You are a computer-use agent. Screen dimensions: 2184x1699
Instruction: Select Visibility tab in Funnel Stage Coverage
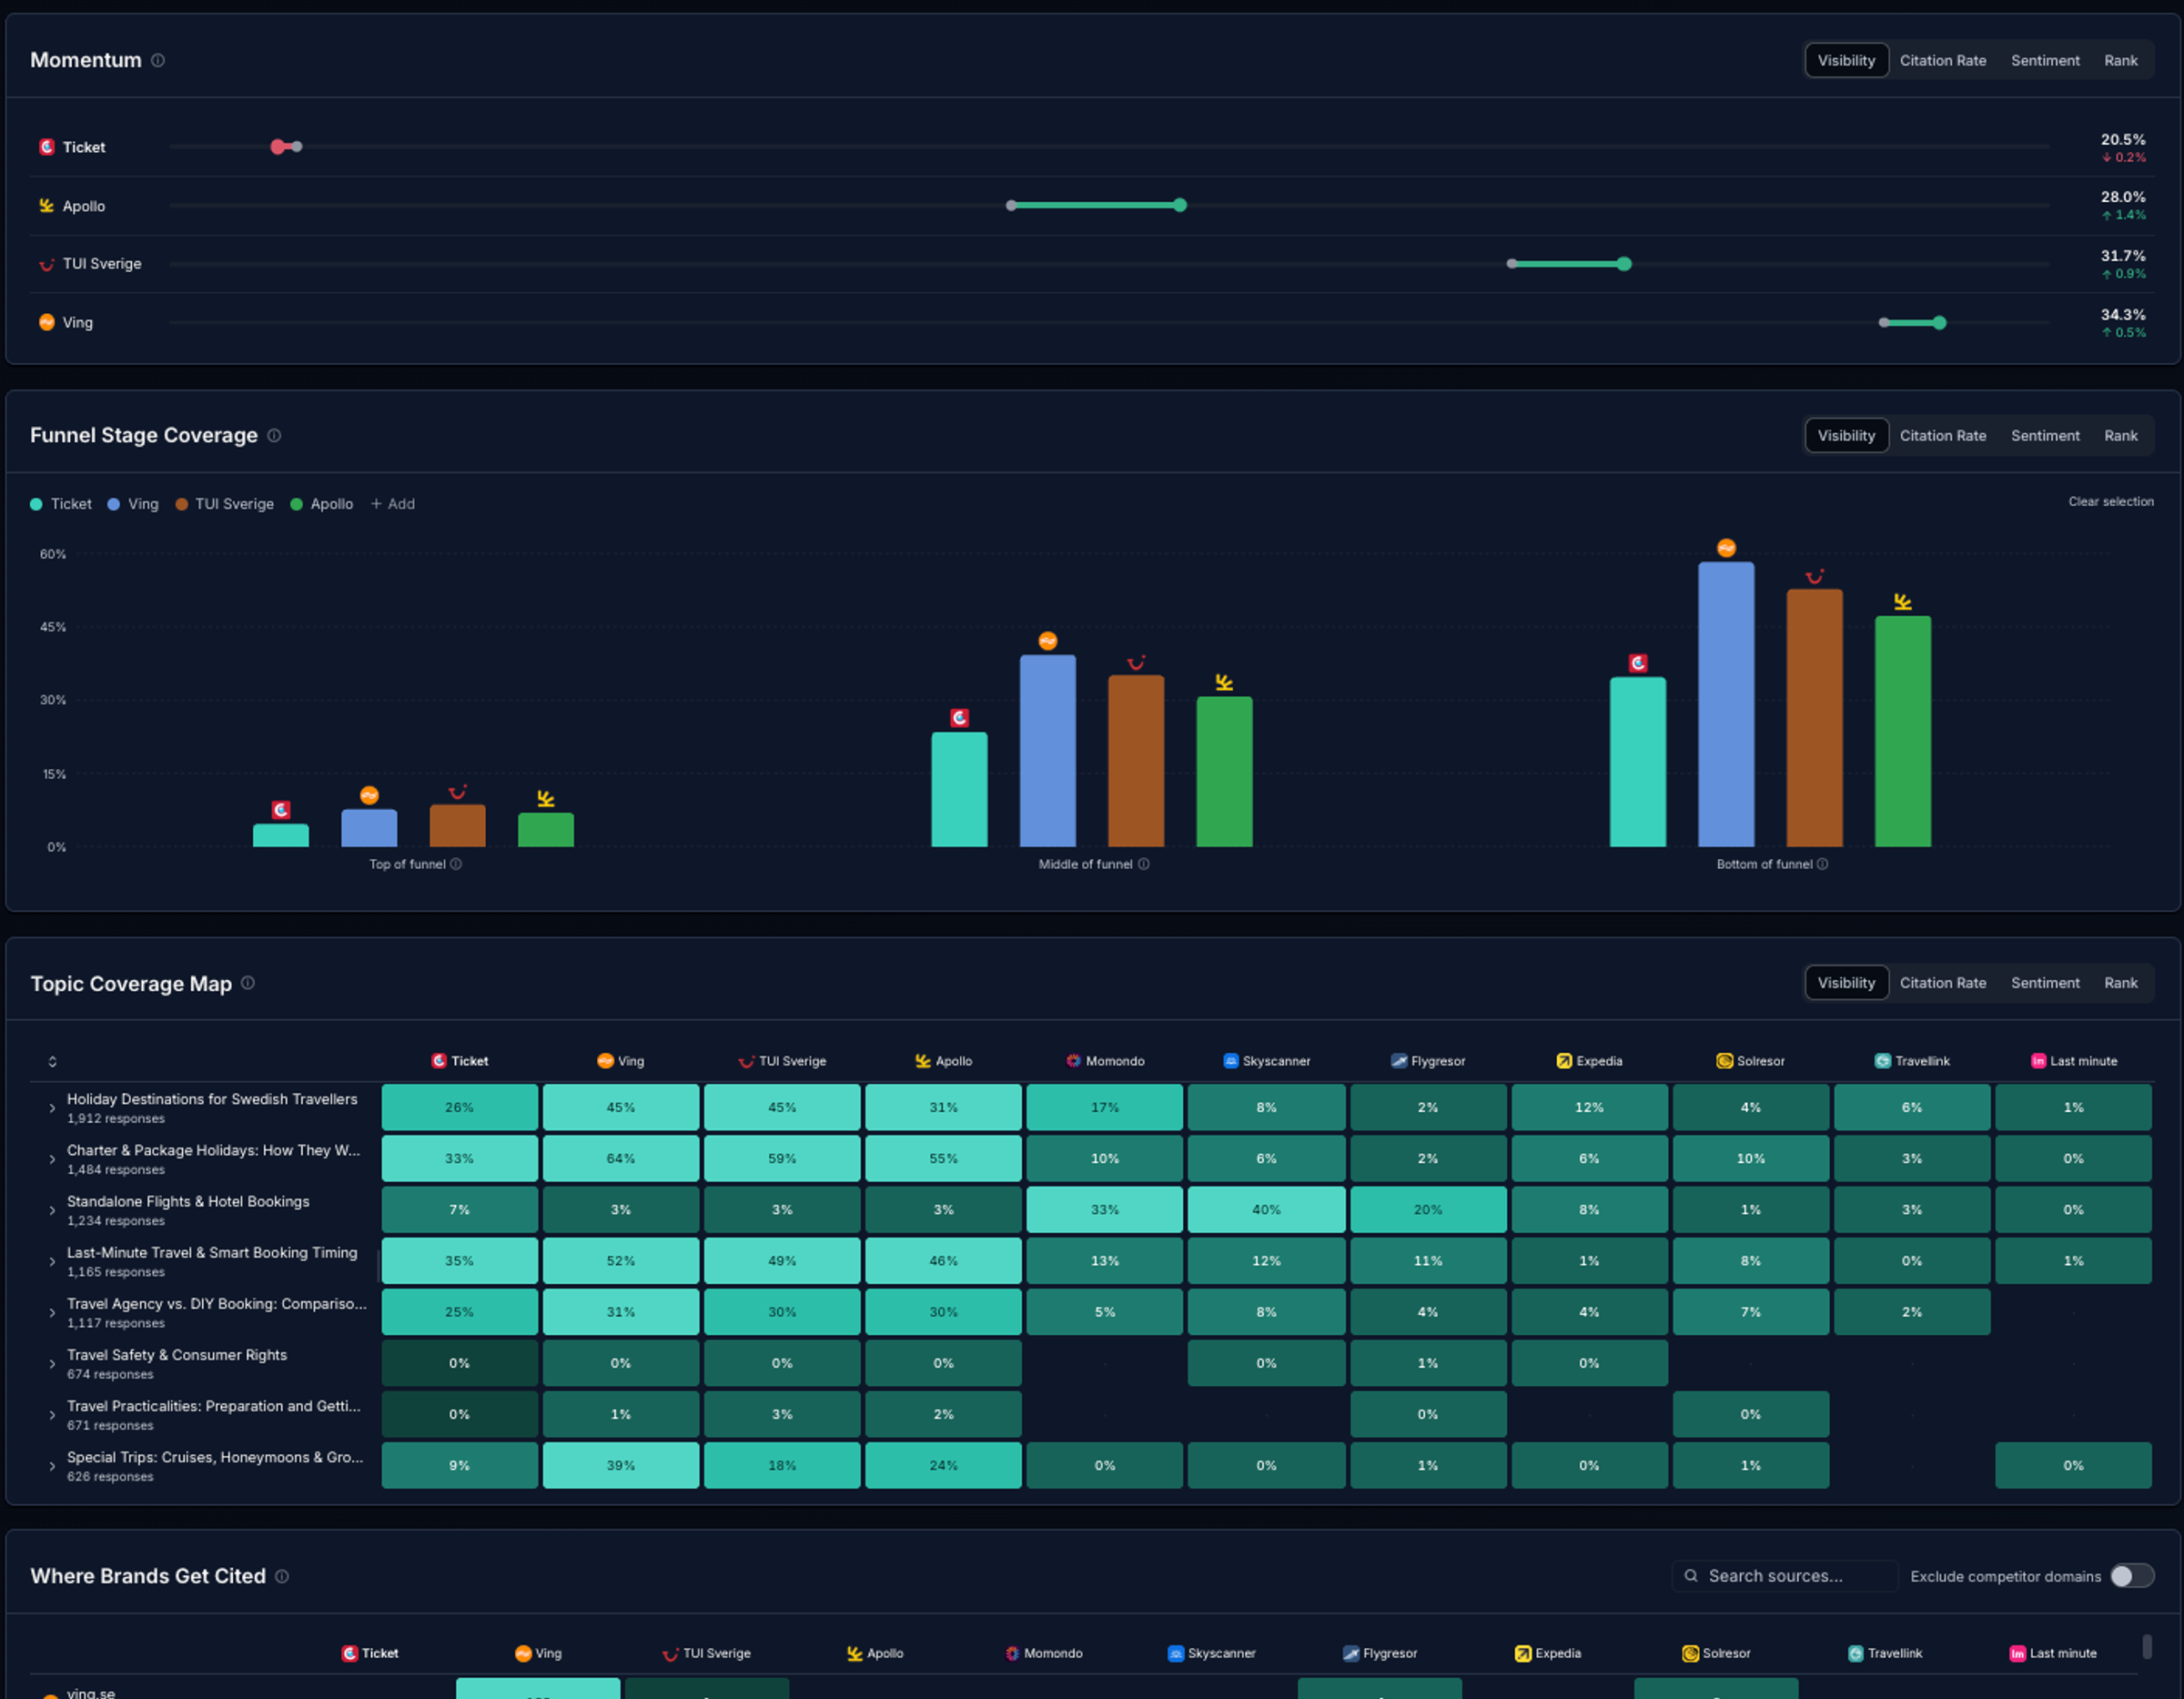[1846, 435]
